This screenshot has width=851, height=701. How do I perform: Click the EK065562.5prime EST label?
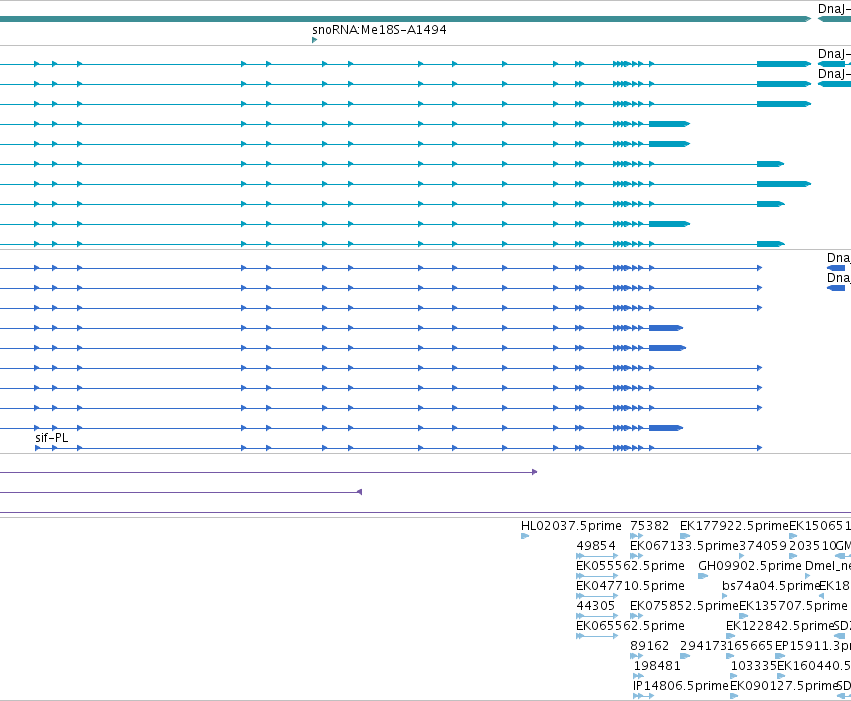coord(630,626)
